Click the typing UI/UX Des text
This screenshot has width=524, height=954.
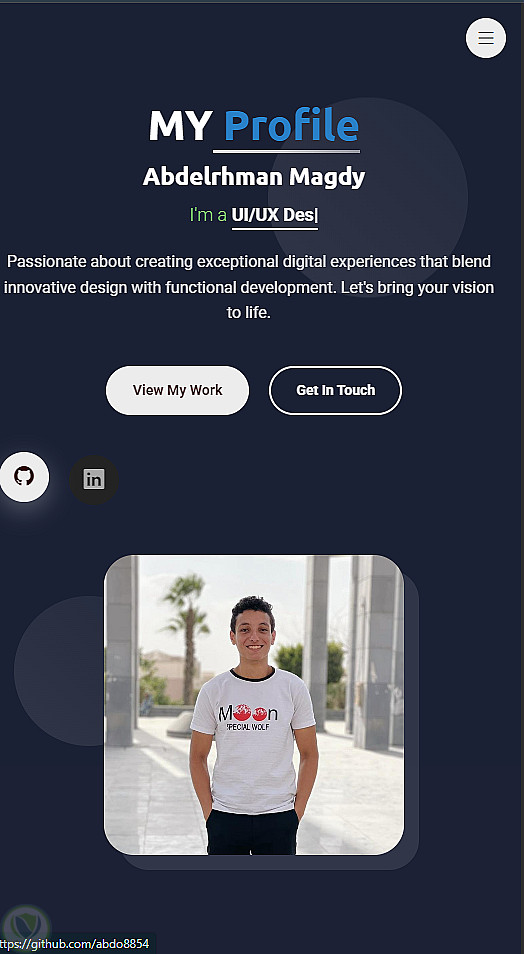pos(274,215)
